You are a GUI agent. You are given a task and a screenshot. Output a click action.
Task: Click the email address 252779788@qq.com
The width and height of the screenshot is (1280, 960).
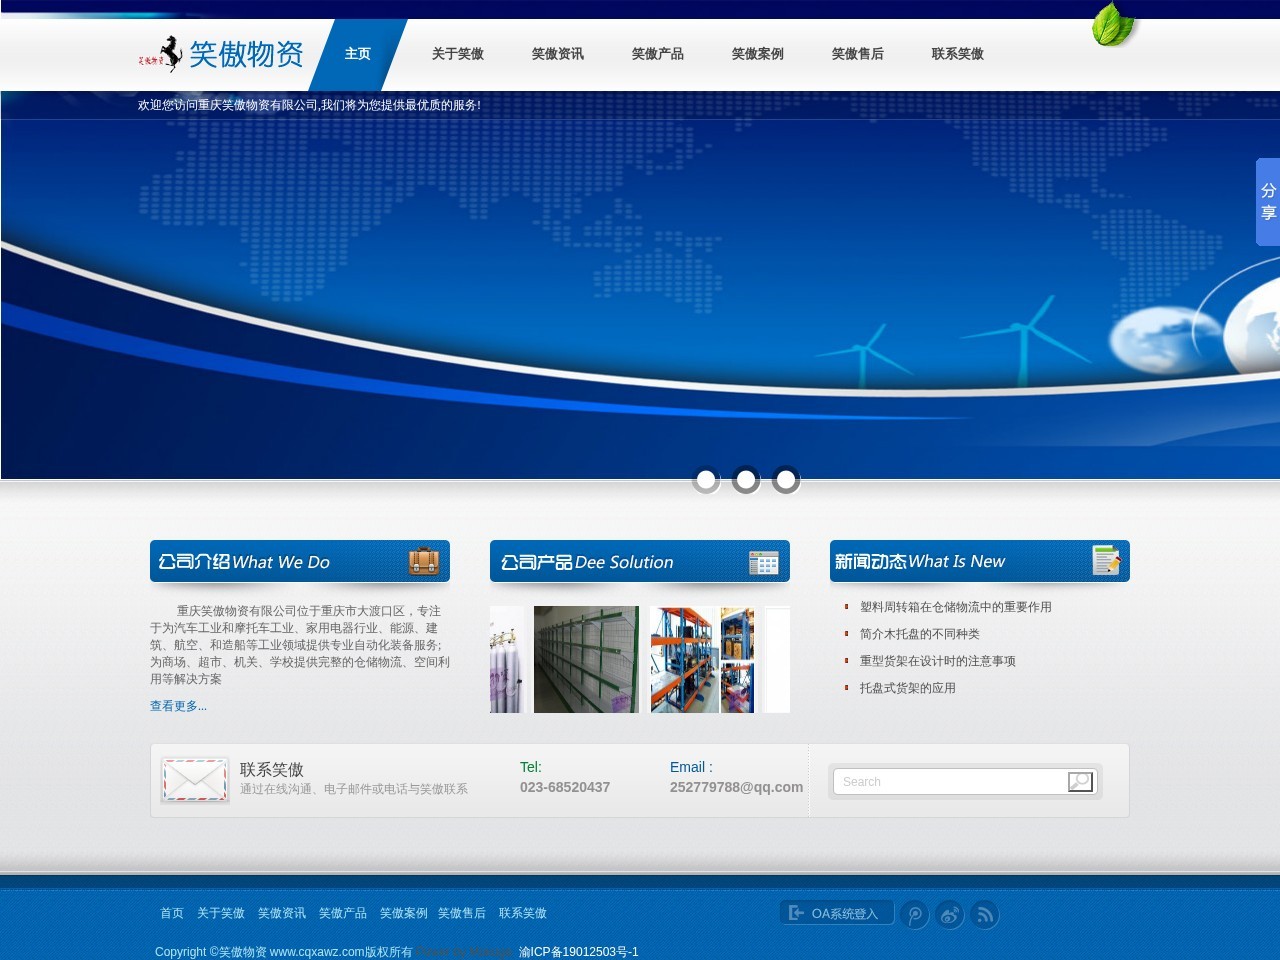pyautogui.click(x=736, y=787)
